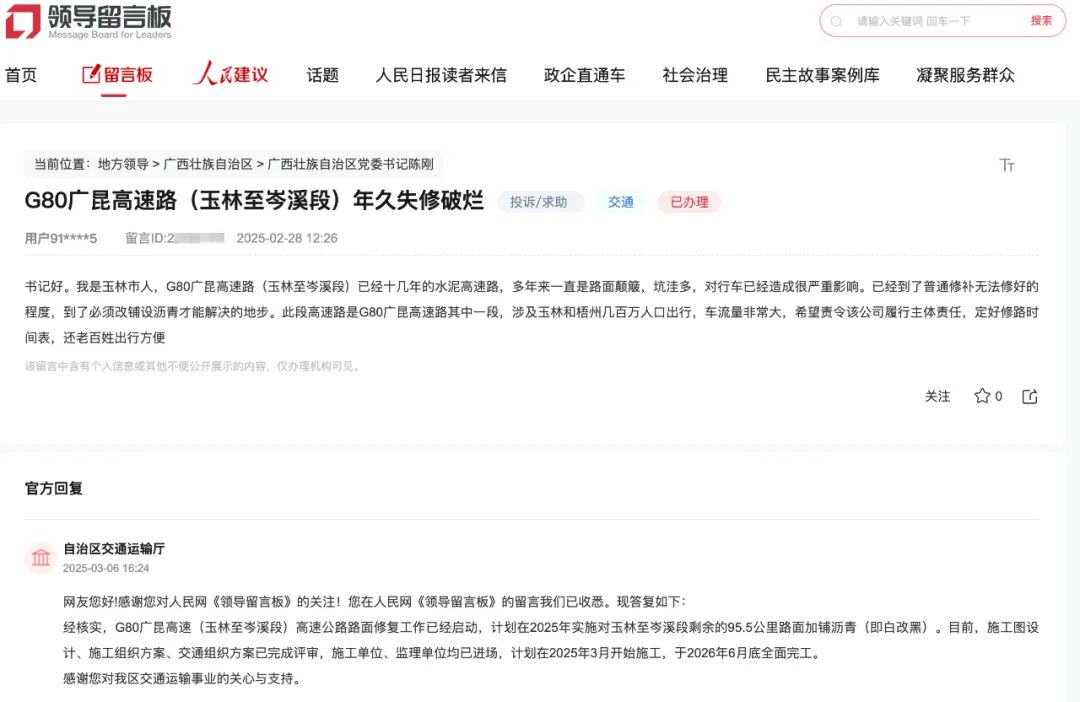Open the 话题 navigation tab
The height and width of the screenshot is (702, 1080).
(x=322, y=75)
